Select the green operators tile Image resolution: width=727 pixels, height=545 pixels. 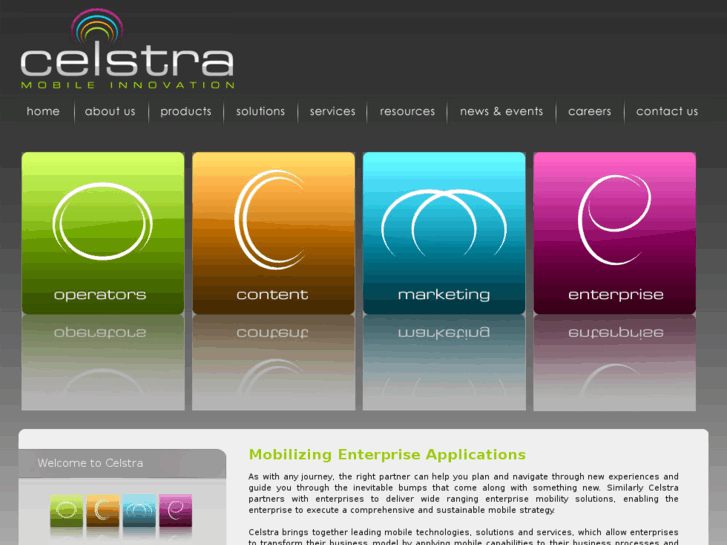click(x=103, y=233)
